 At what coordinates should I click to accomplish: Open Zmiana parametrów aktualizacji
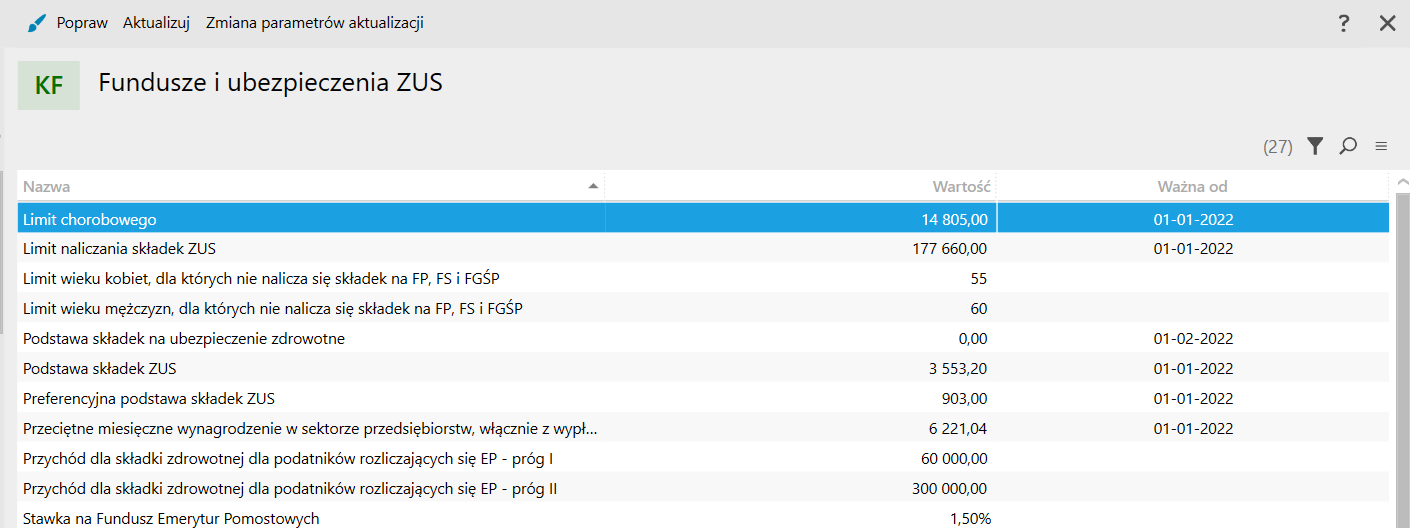point(315,23)
